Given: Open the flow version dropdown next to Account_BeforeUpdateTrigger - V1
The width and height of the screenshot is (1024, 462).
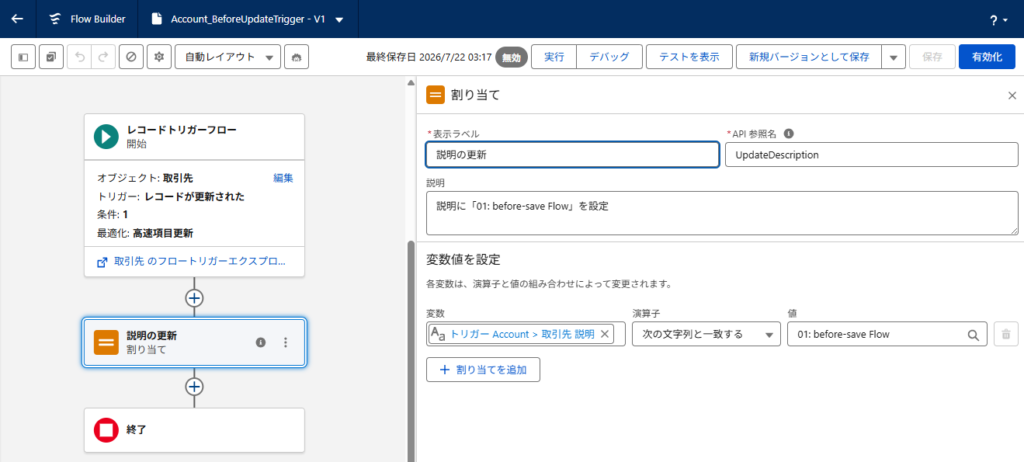Looking at the screenshot, I should point(339,20).
